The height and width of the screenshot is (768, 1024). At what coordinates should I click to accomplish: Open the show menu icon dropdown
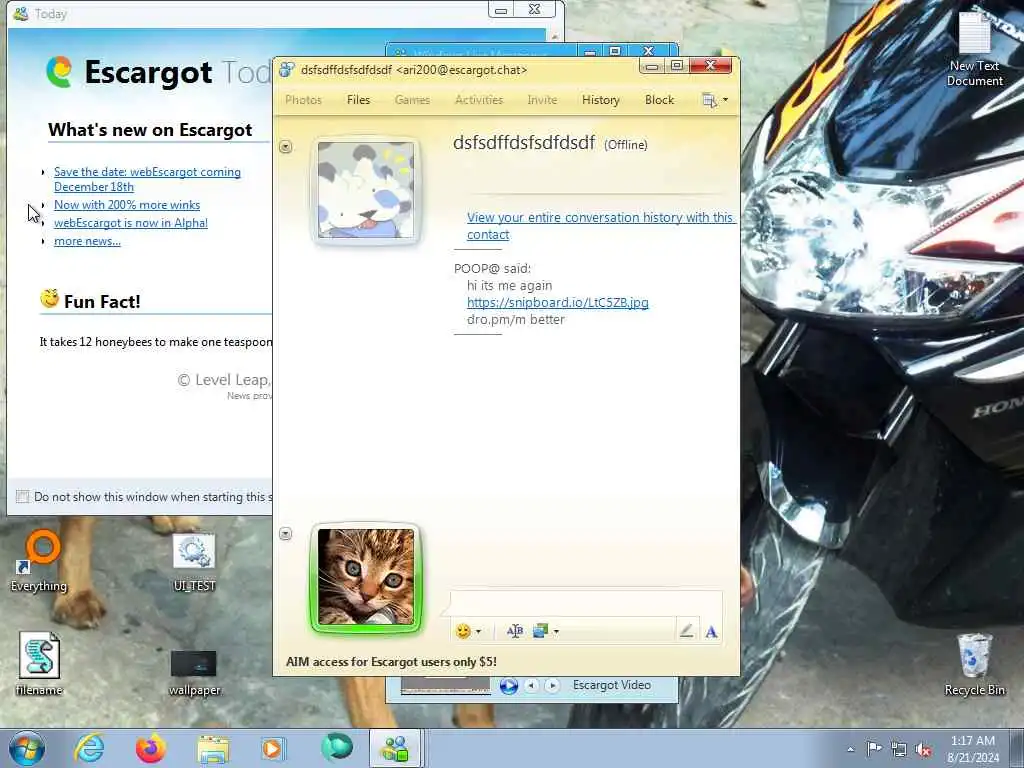coord(714,100)
